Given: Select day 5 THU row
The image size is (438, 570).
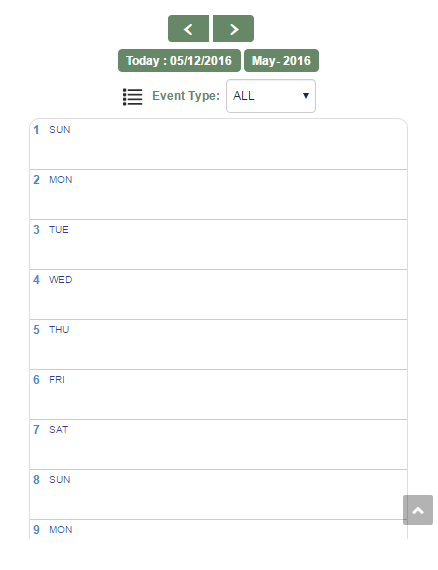Looking at the screenshot, I should (x=218, y=345).
